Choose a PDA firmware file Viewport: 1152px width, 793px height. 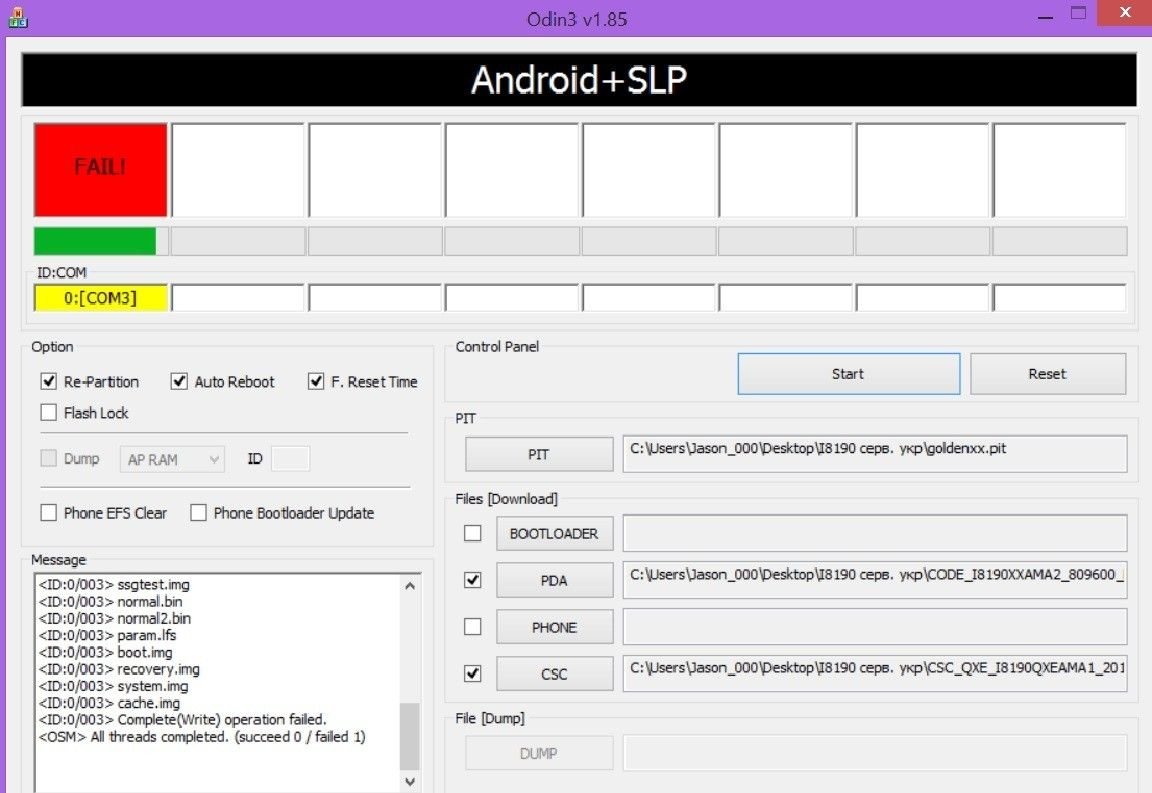[555, 581]
